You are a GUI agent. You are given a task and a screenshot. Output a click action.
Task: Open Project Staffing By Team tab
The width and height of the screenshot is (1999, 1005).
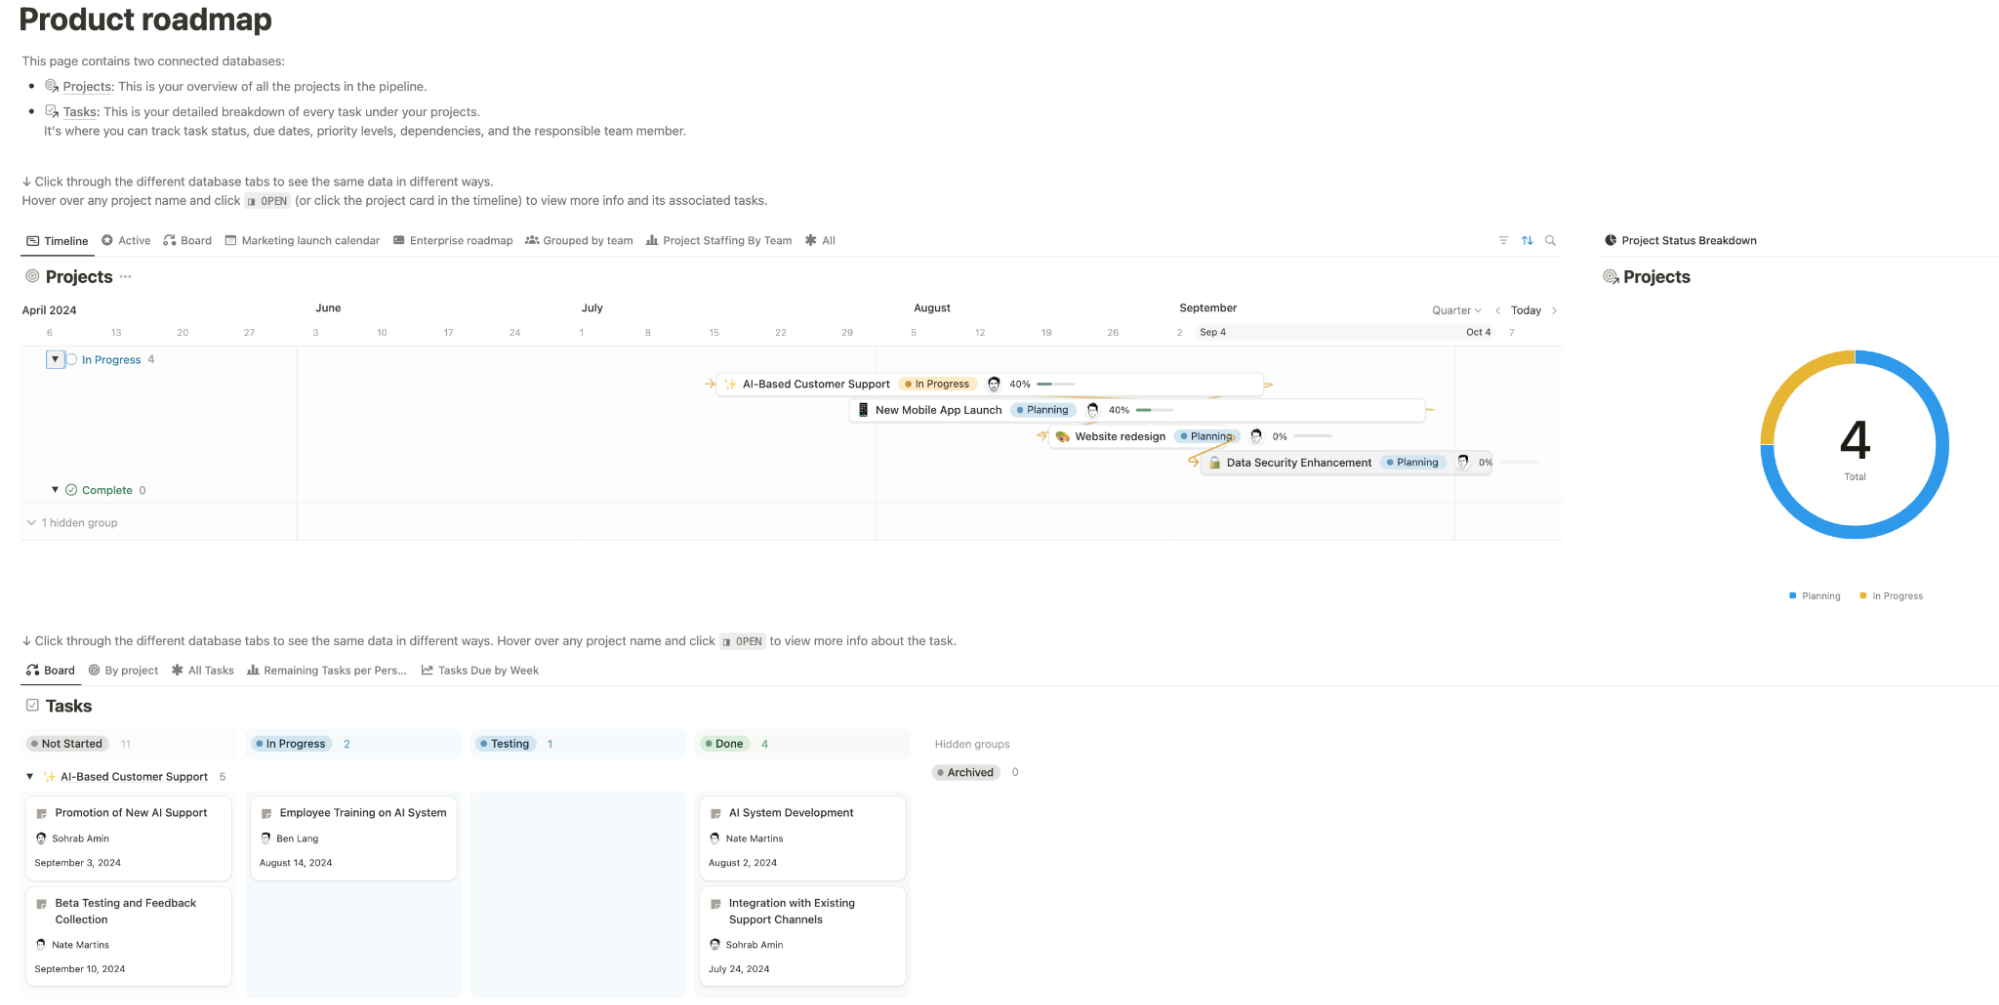(x=719, y=241)
